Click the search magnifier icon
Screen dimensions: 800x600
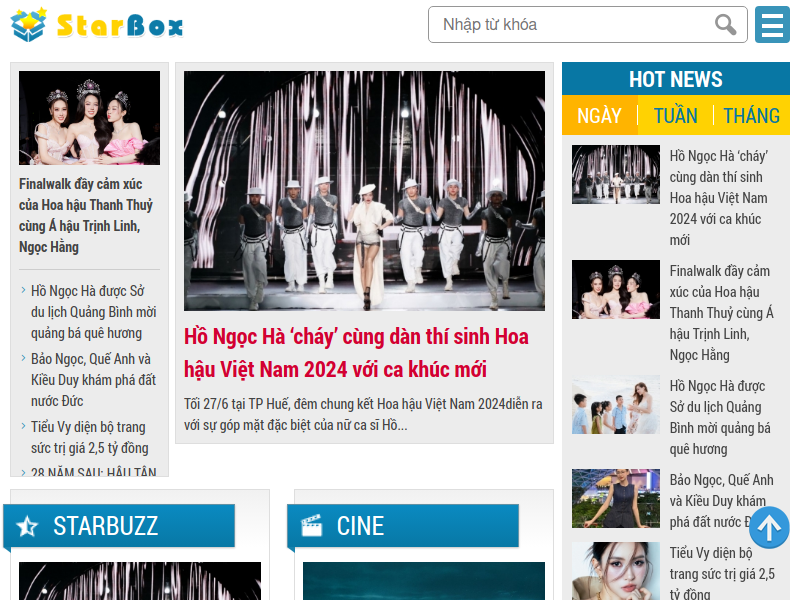coord(725,24)
